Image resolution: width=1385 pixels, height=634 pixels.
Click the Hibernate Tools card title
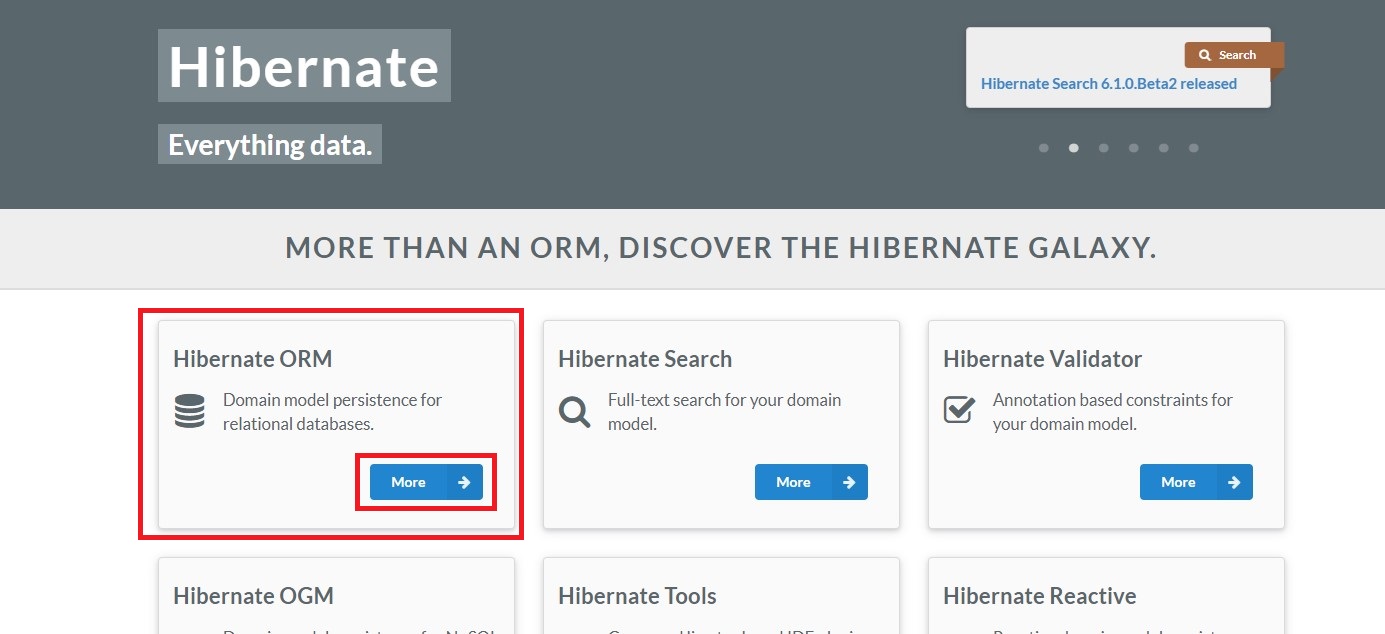[x=638, y=596]
